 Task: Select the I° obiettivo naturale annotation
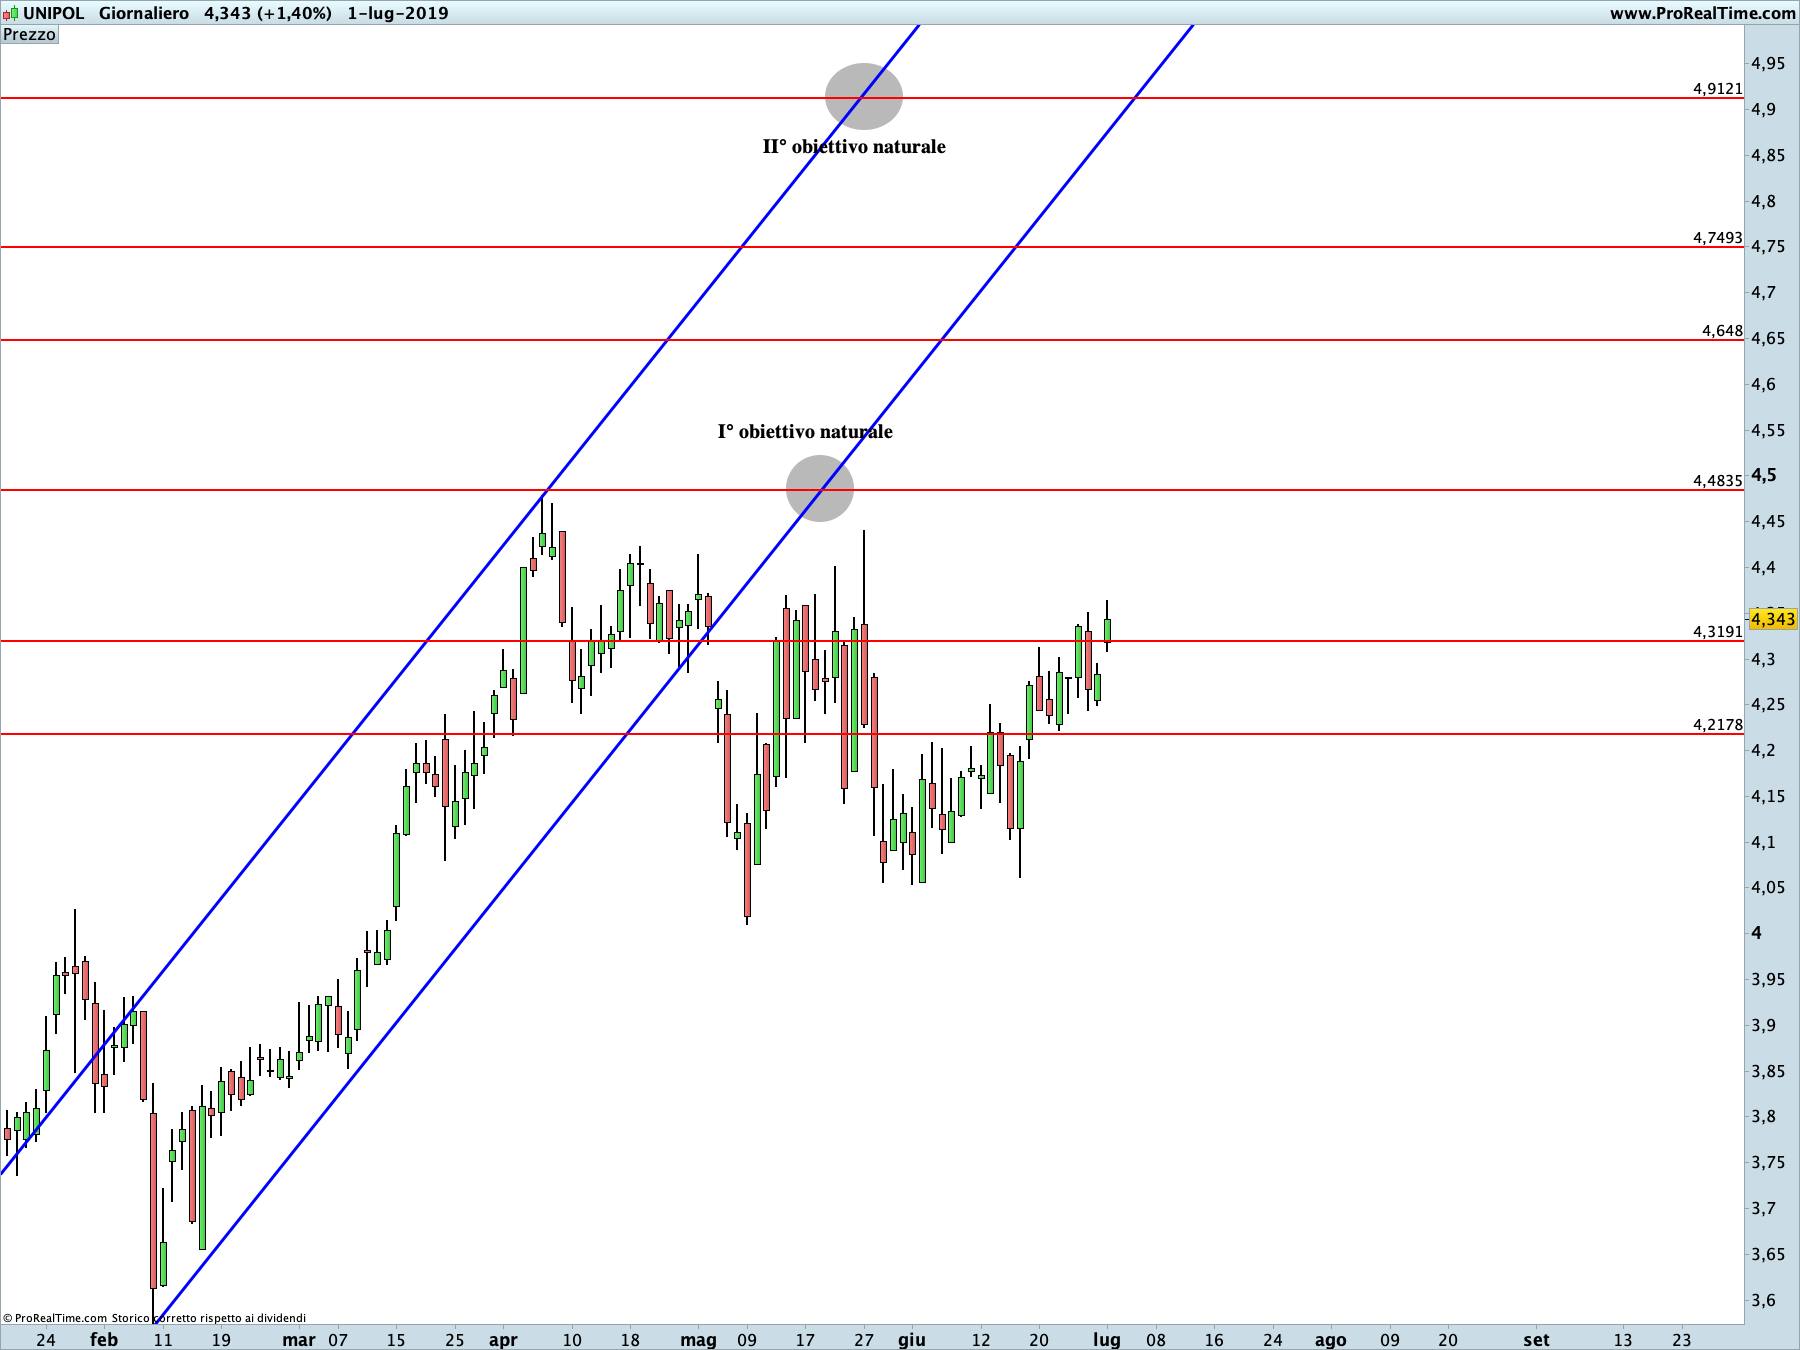(x=805, y=431)
